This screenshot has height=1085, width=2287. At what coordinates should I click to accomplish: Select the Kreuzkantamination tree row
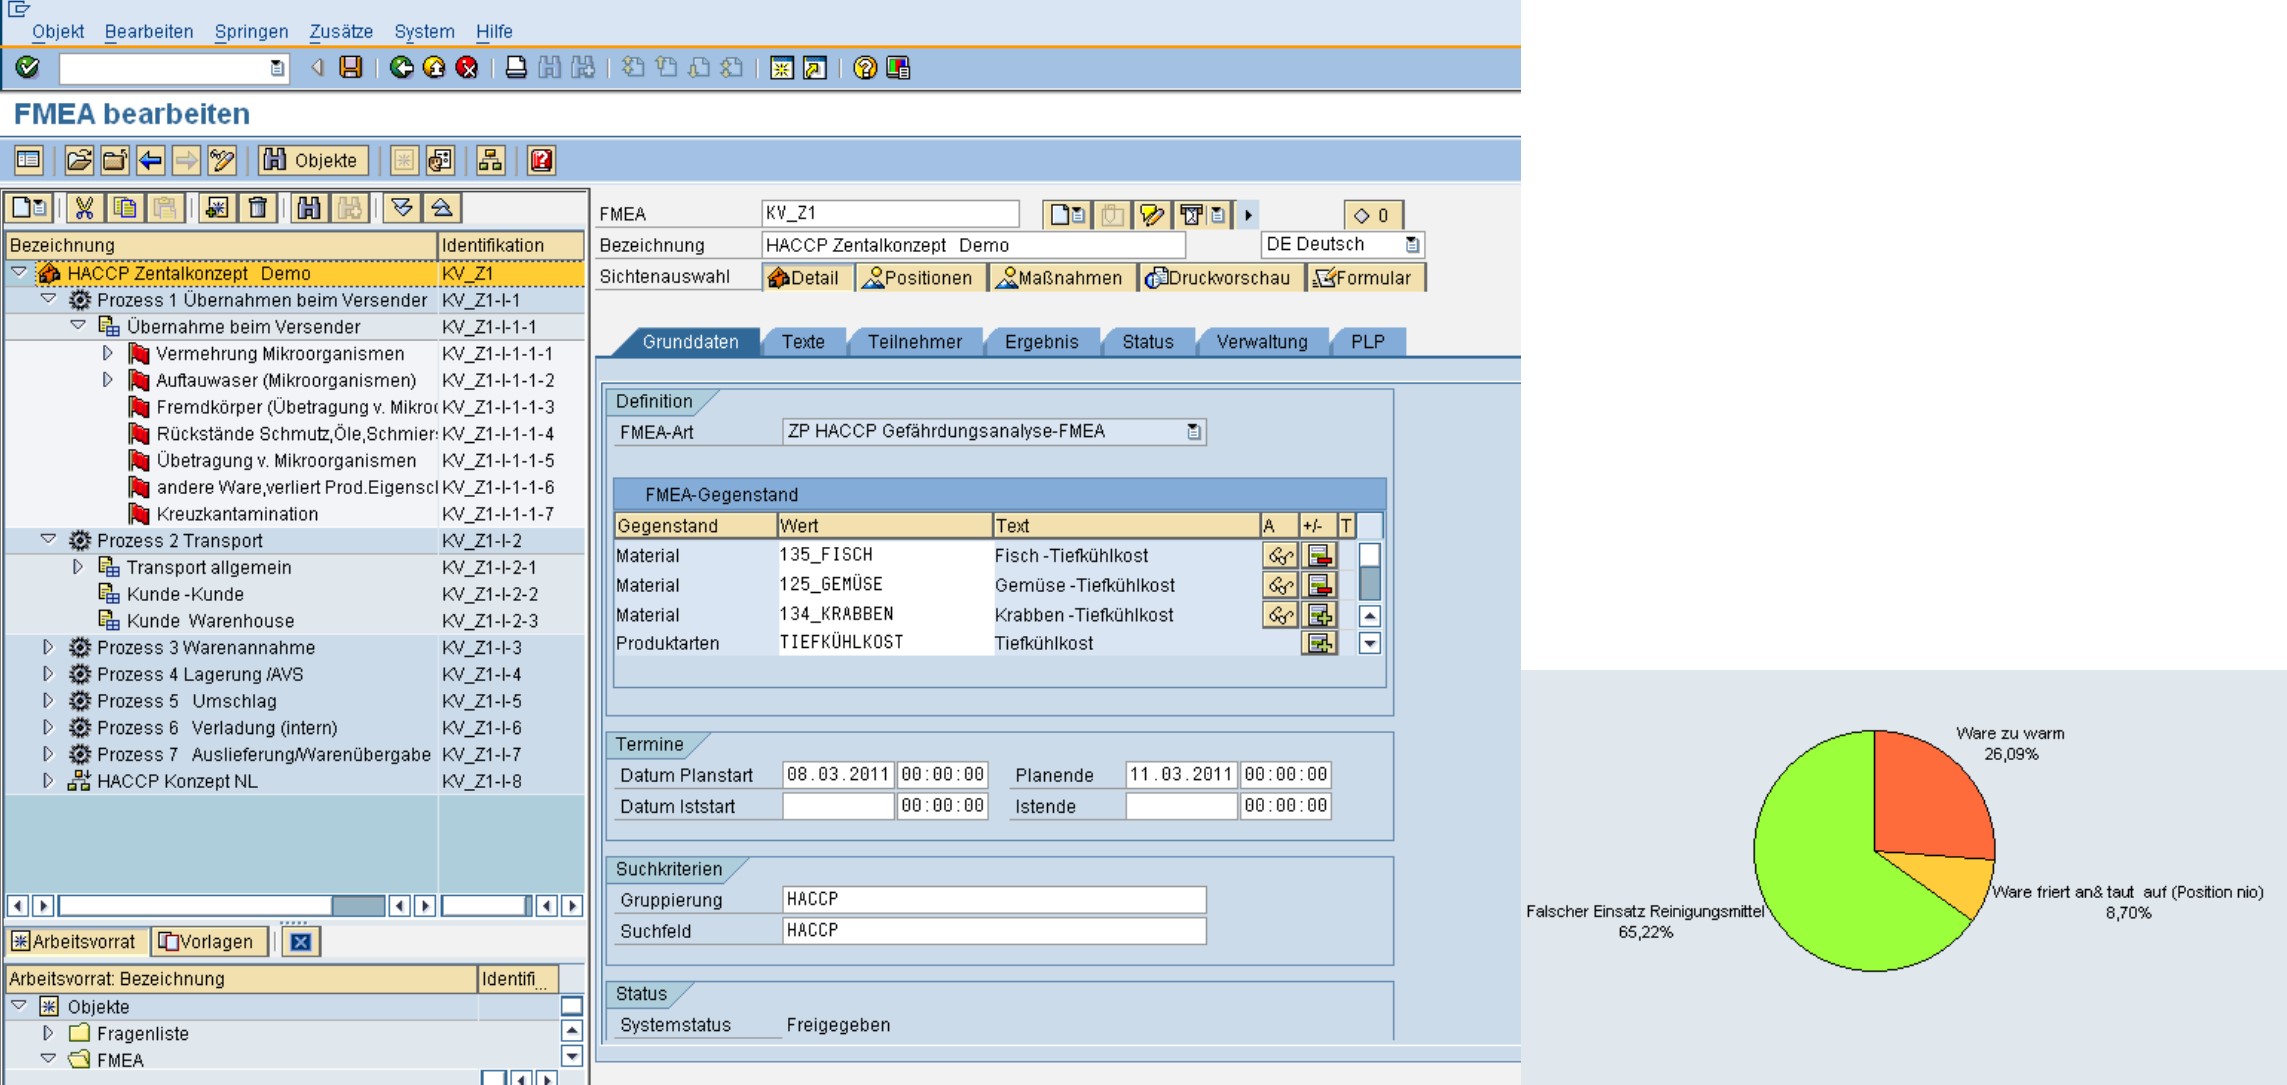pos(296,514)
